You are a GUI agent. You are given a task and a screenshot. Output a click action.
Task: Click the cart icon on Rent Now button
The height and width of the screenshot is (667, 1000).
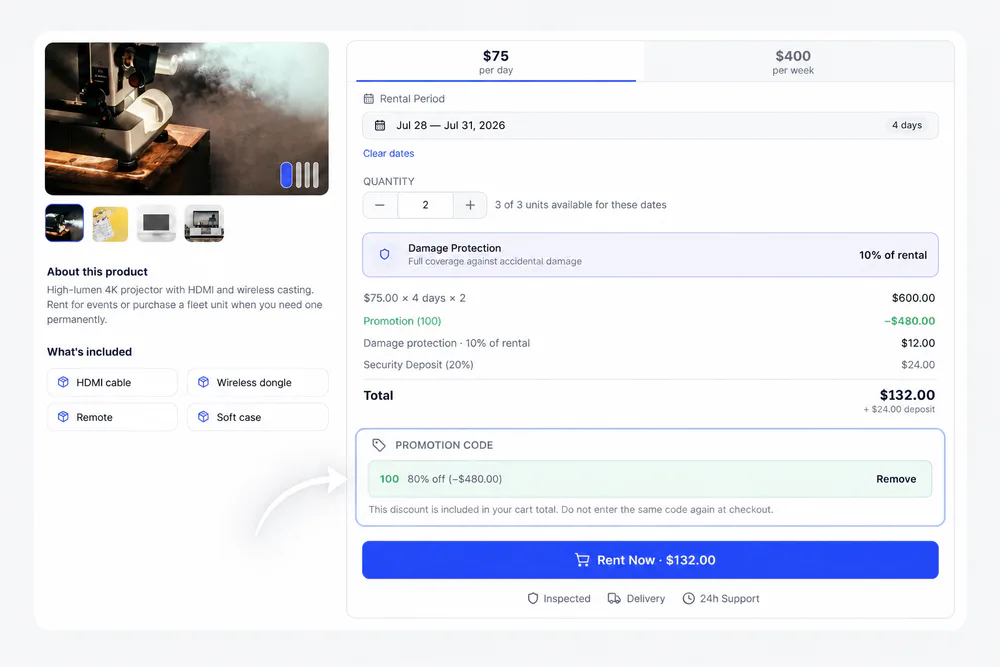(x=582, y=560)
